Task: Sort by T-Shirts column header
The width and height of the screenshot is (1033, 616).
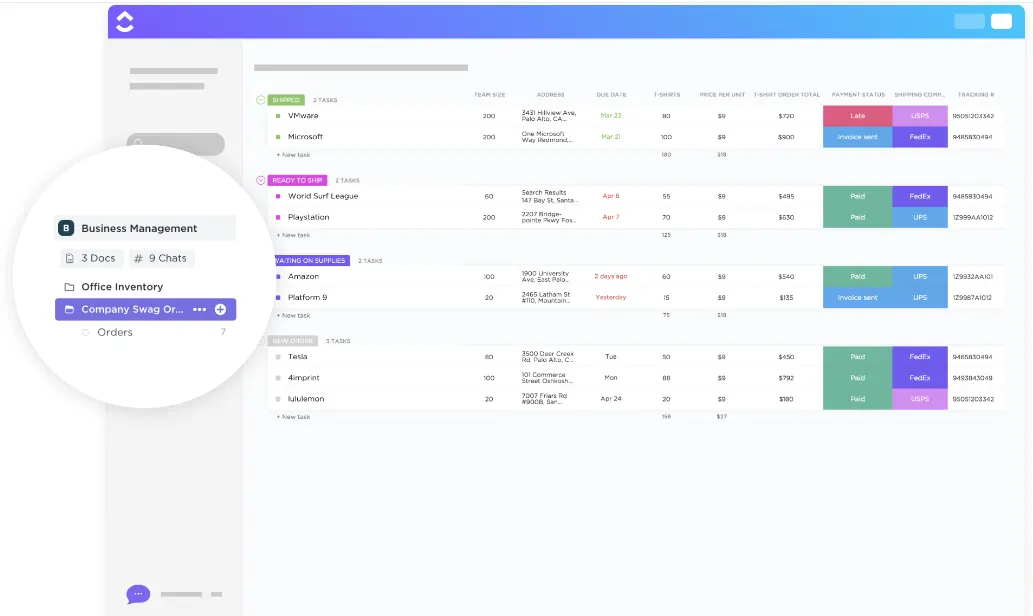Action: (x=667, y=95)
